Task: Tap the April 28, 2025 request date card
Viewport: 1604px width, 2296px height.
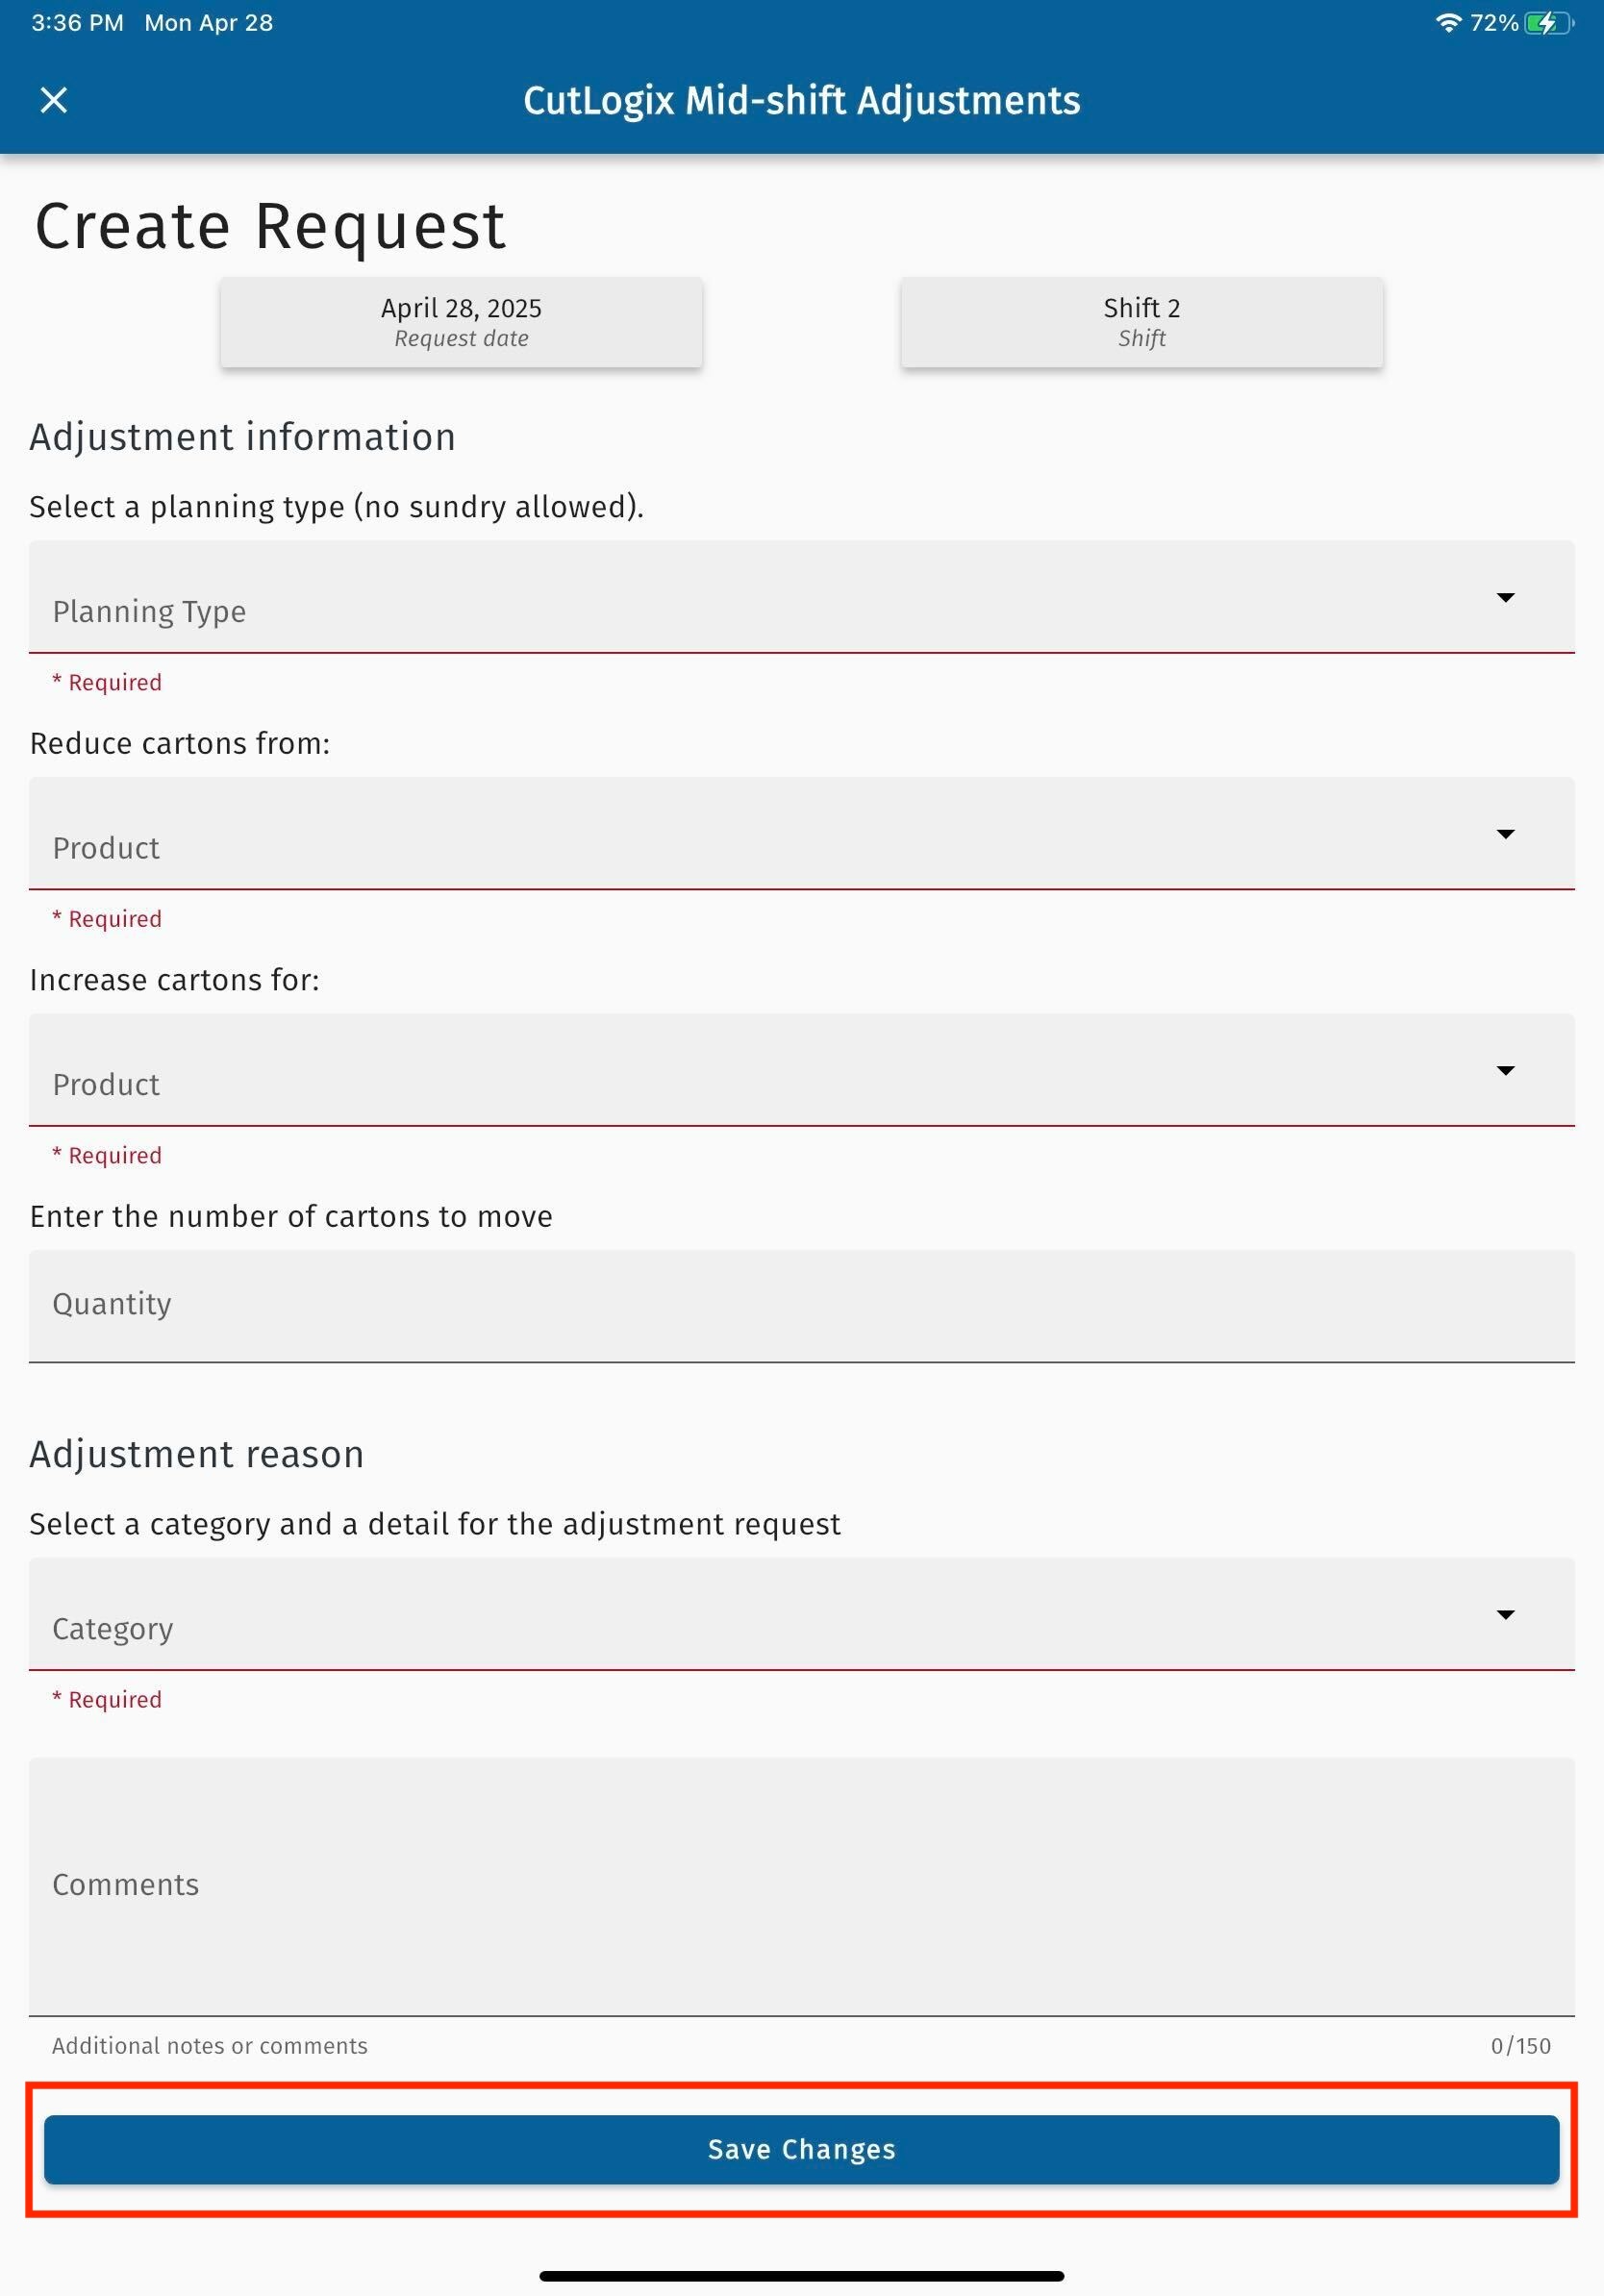Action: [x=461, y=322]
